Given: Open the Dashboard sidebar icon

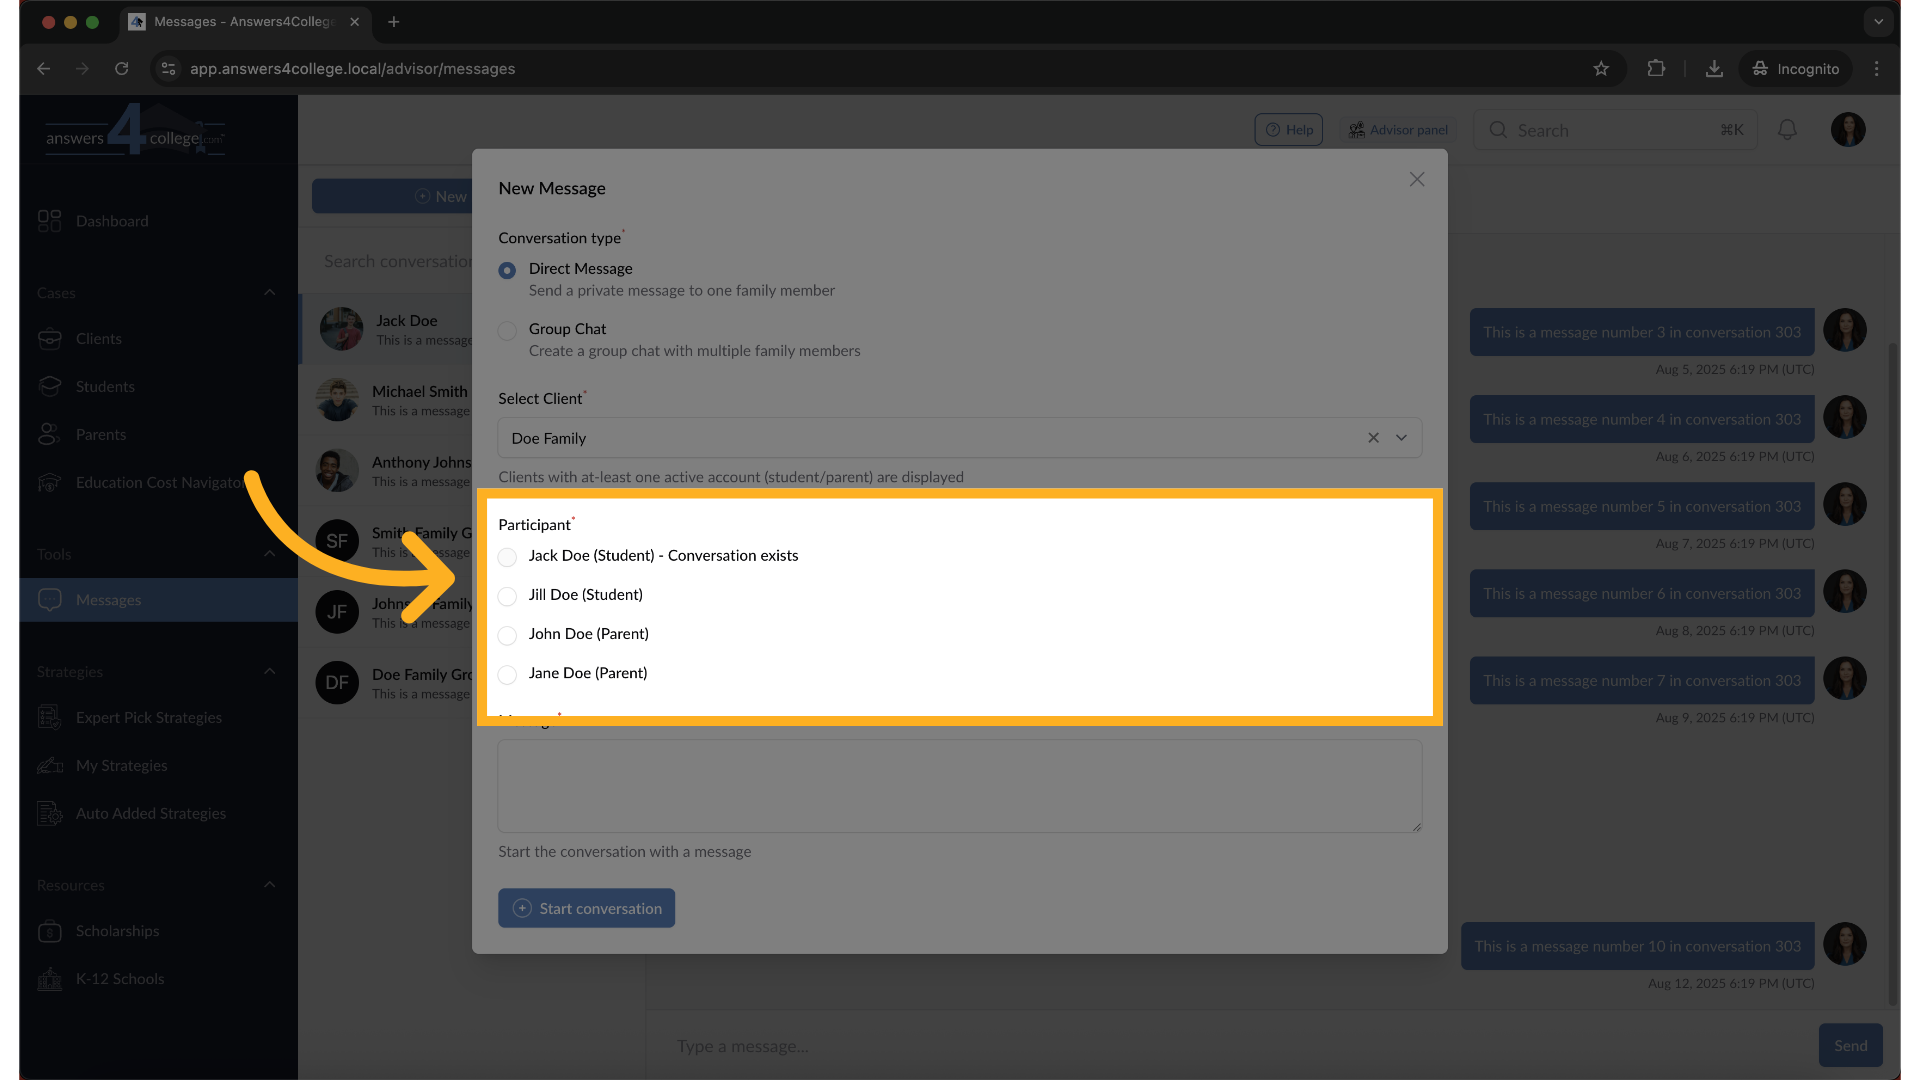Looking at the screenshot, I should [x=49, y=221].
